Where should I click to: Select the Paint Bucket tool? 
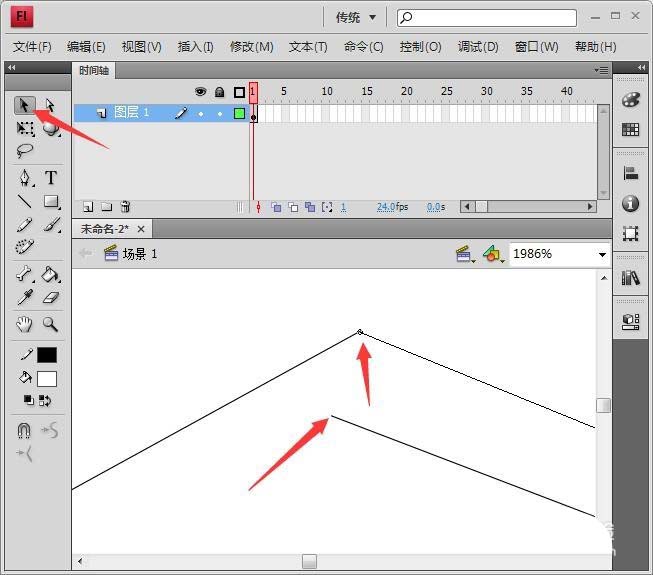tap(51, 274)
